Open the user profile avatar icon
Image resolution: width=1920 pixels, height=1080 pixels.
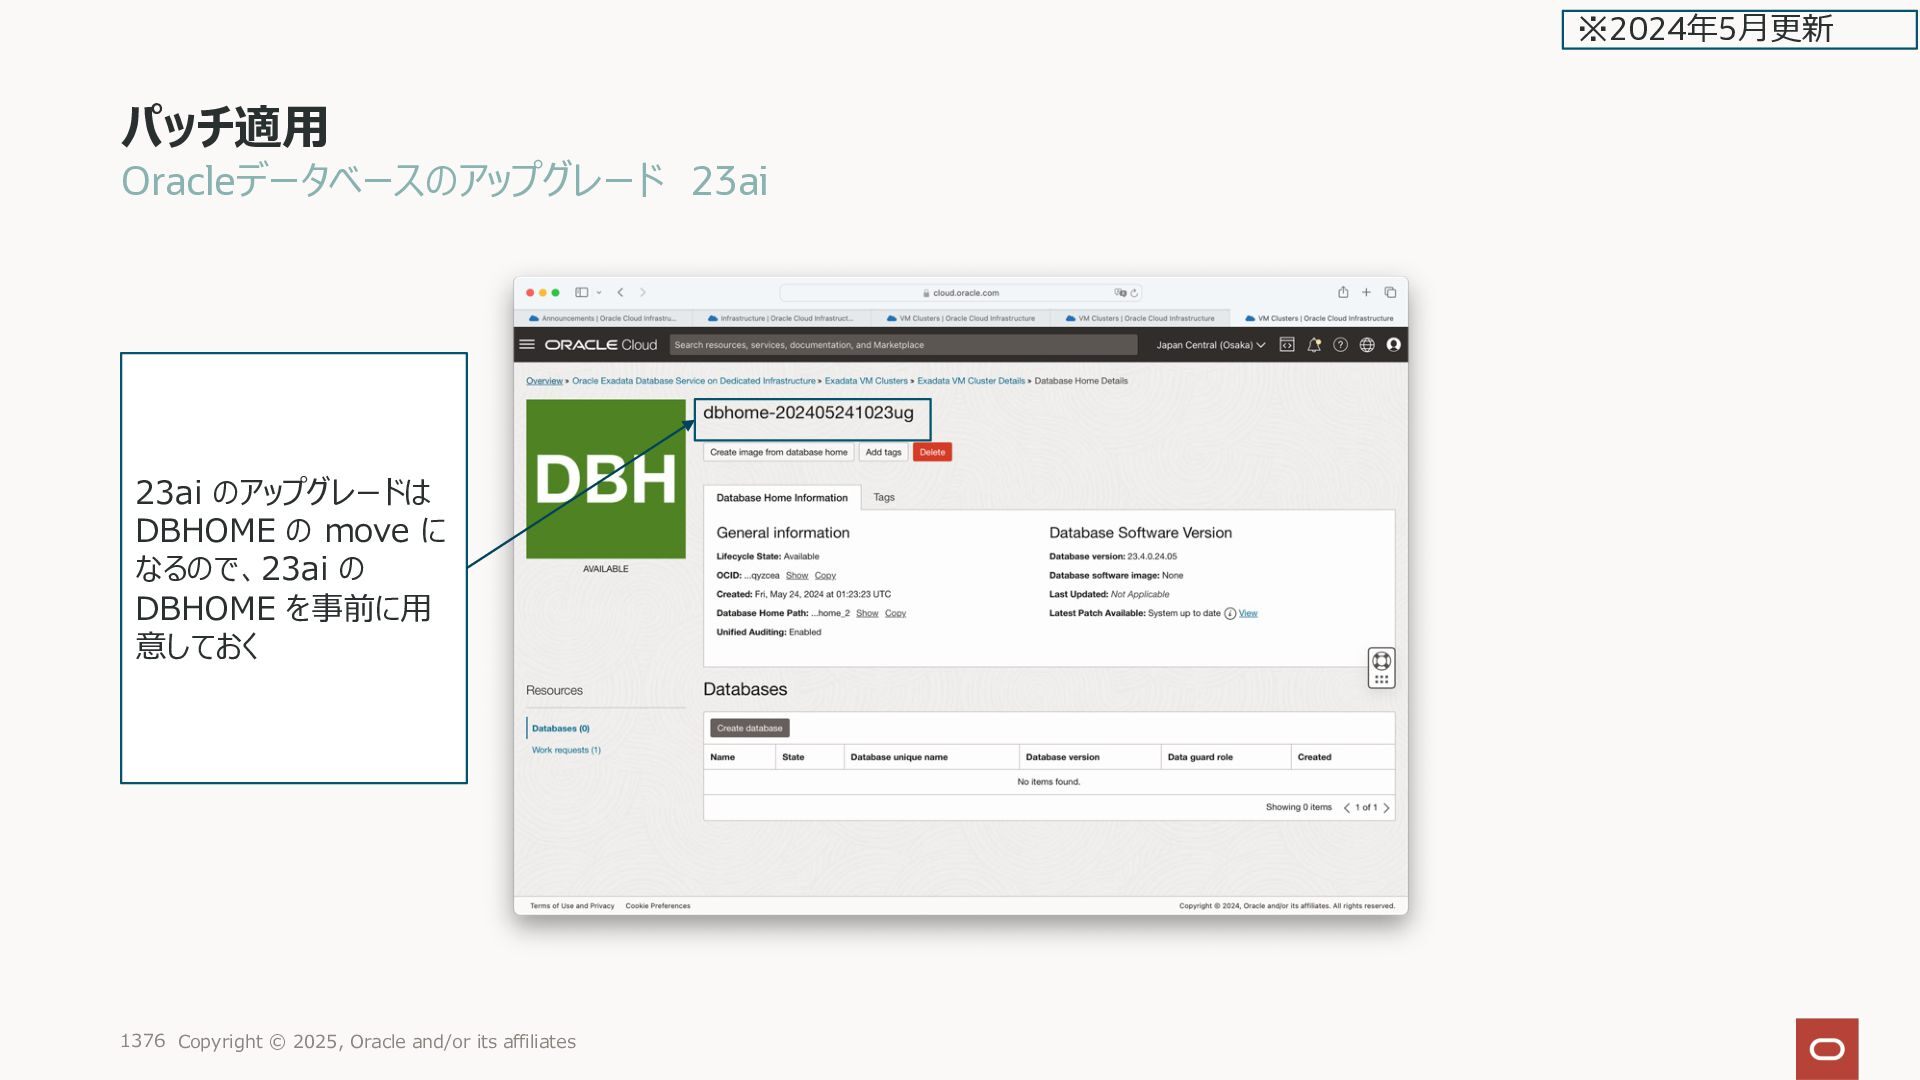pos(1393,345)
